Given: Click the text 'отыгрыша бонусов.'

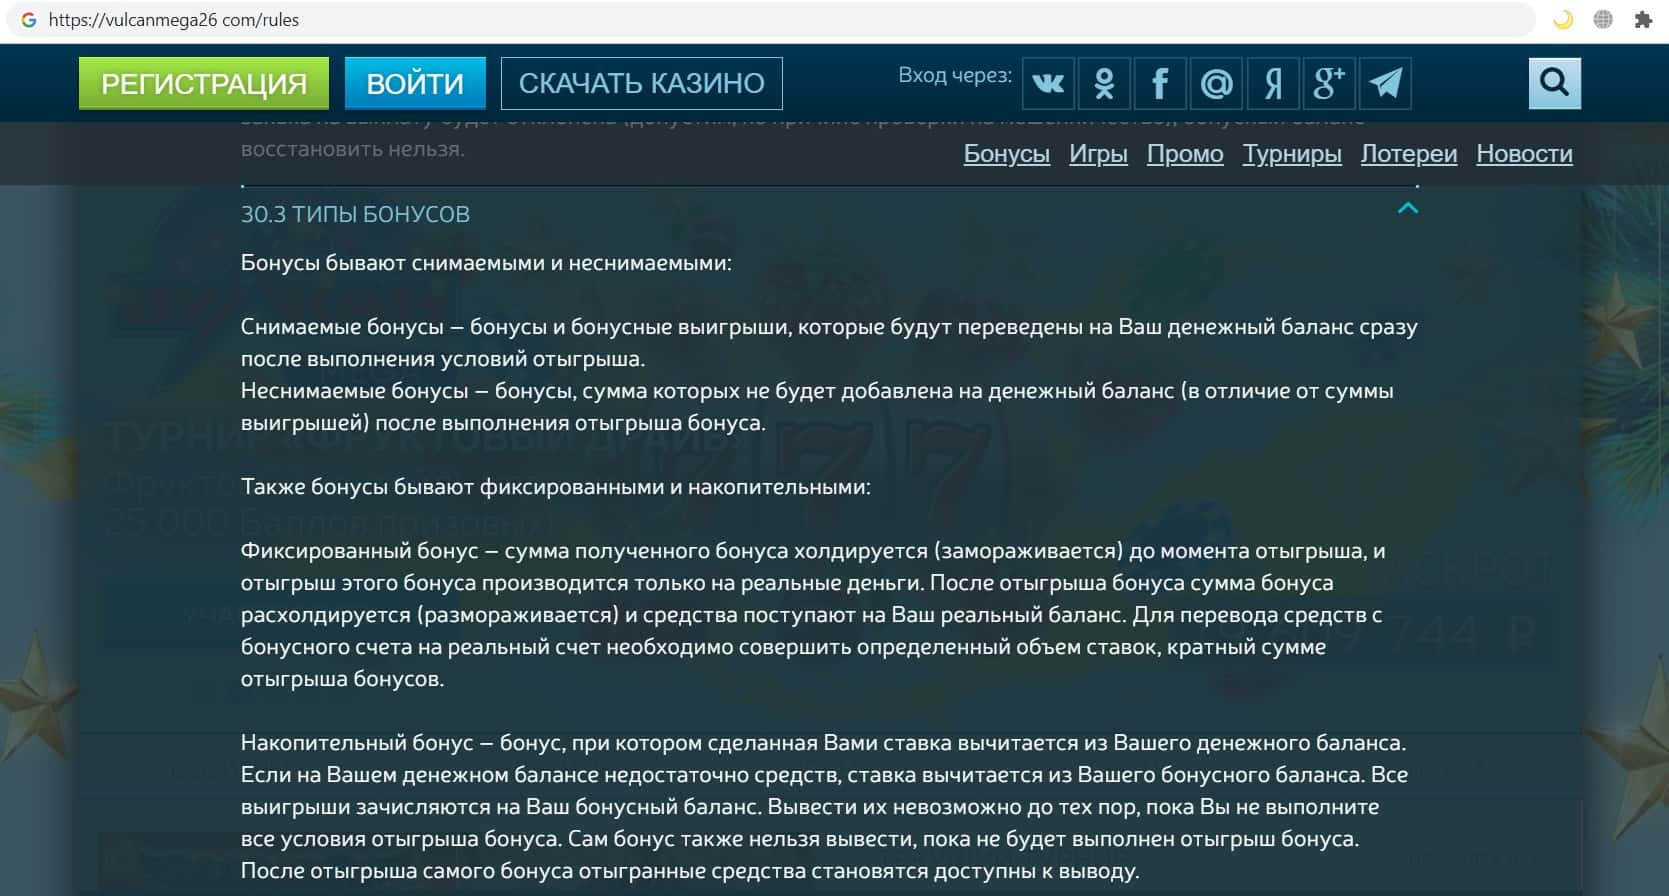Looking at the screenshot, I should [342, 679].
